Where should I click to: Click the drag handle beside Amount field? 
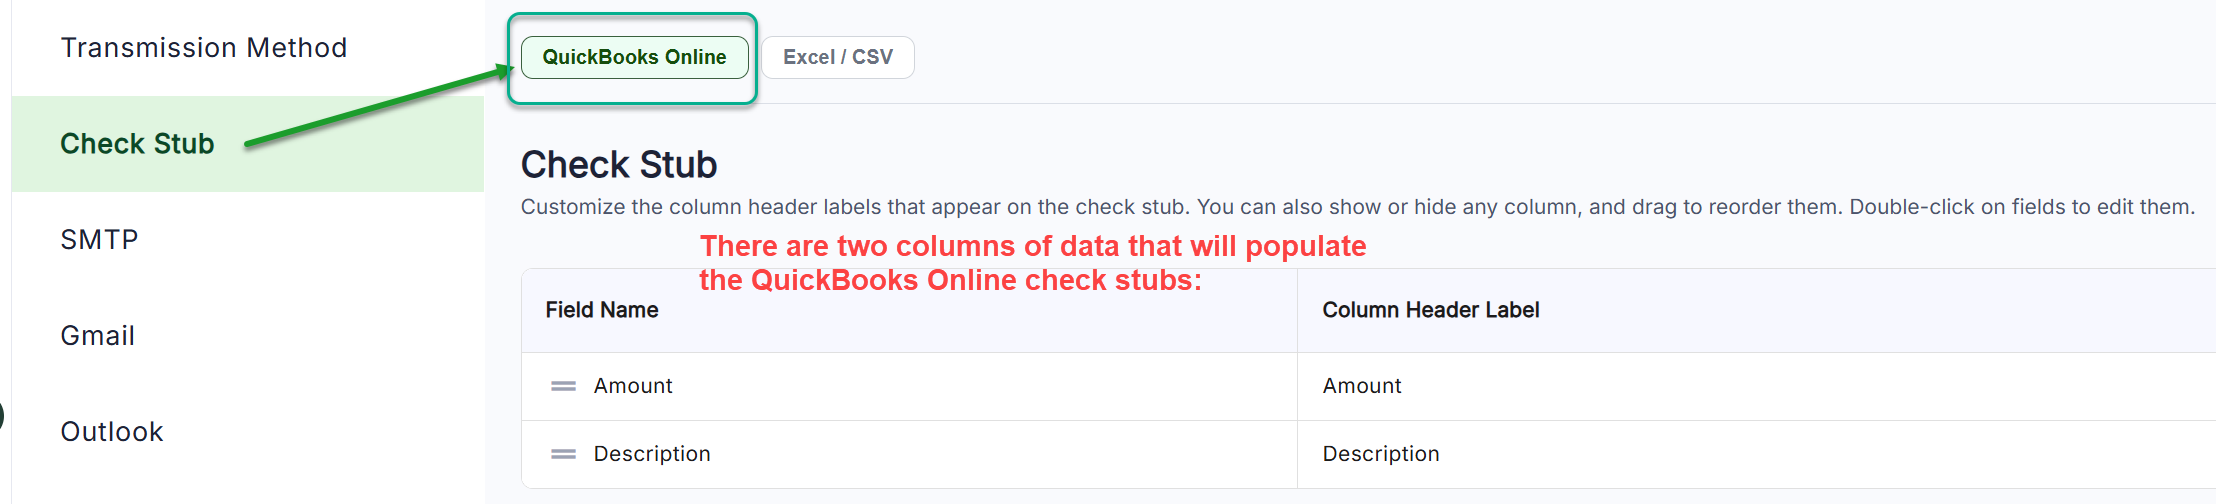click(x=563, y=386)
